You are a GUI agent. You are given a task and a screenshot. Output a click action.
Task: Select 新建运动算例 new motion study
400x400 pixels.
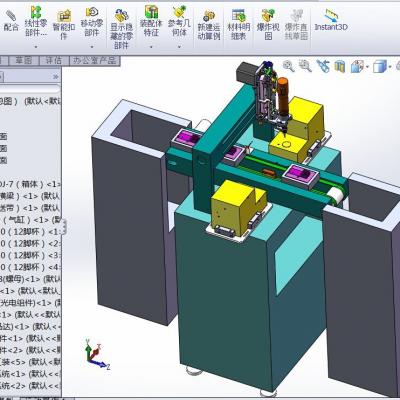pos(209,26)
